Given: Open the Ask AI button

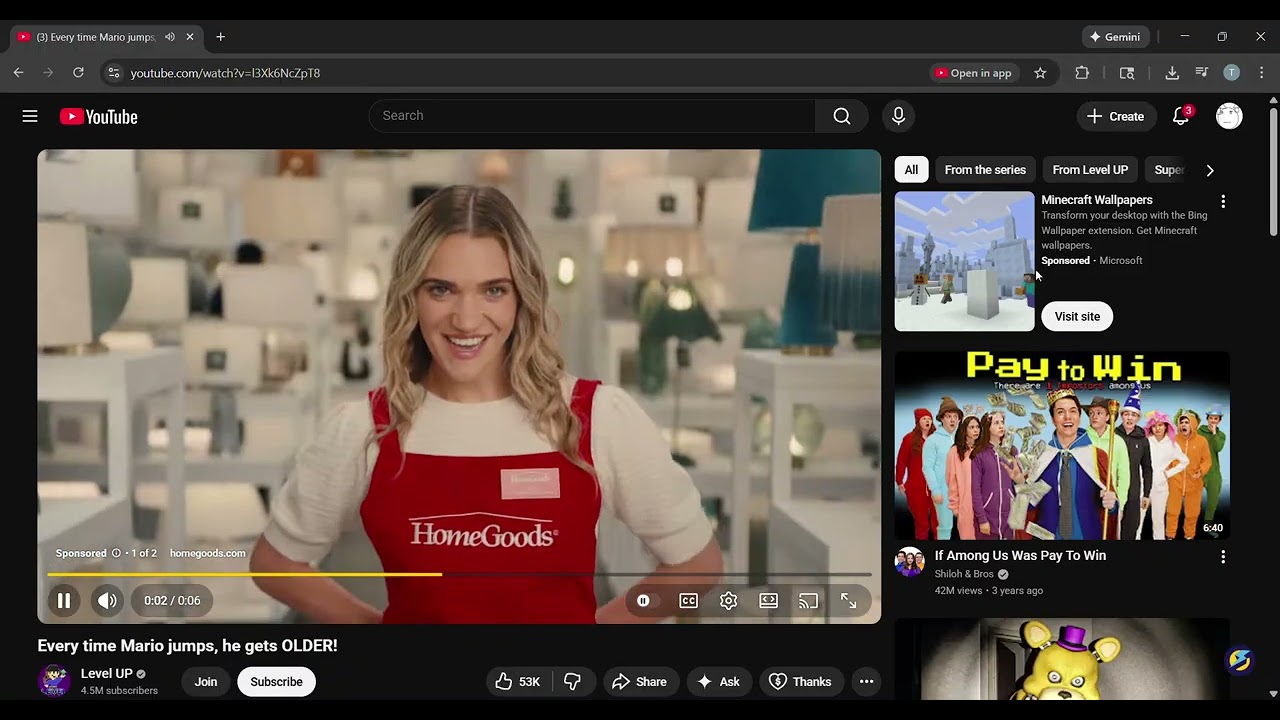Looking at the screenshot, I should (719, 682).
